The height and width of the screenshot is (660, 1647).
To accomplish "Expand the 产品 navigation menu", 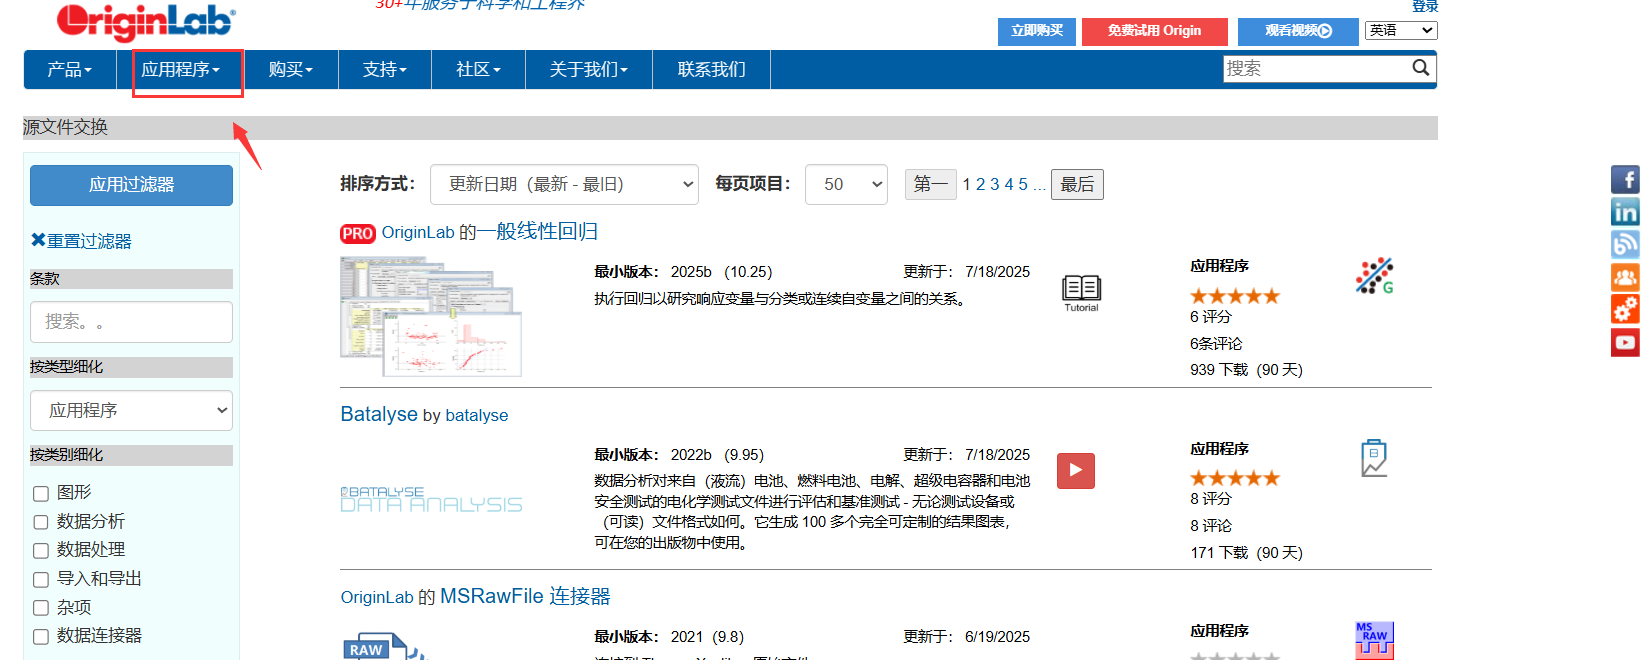I will tap(70, 69).
